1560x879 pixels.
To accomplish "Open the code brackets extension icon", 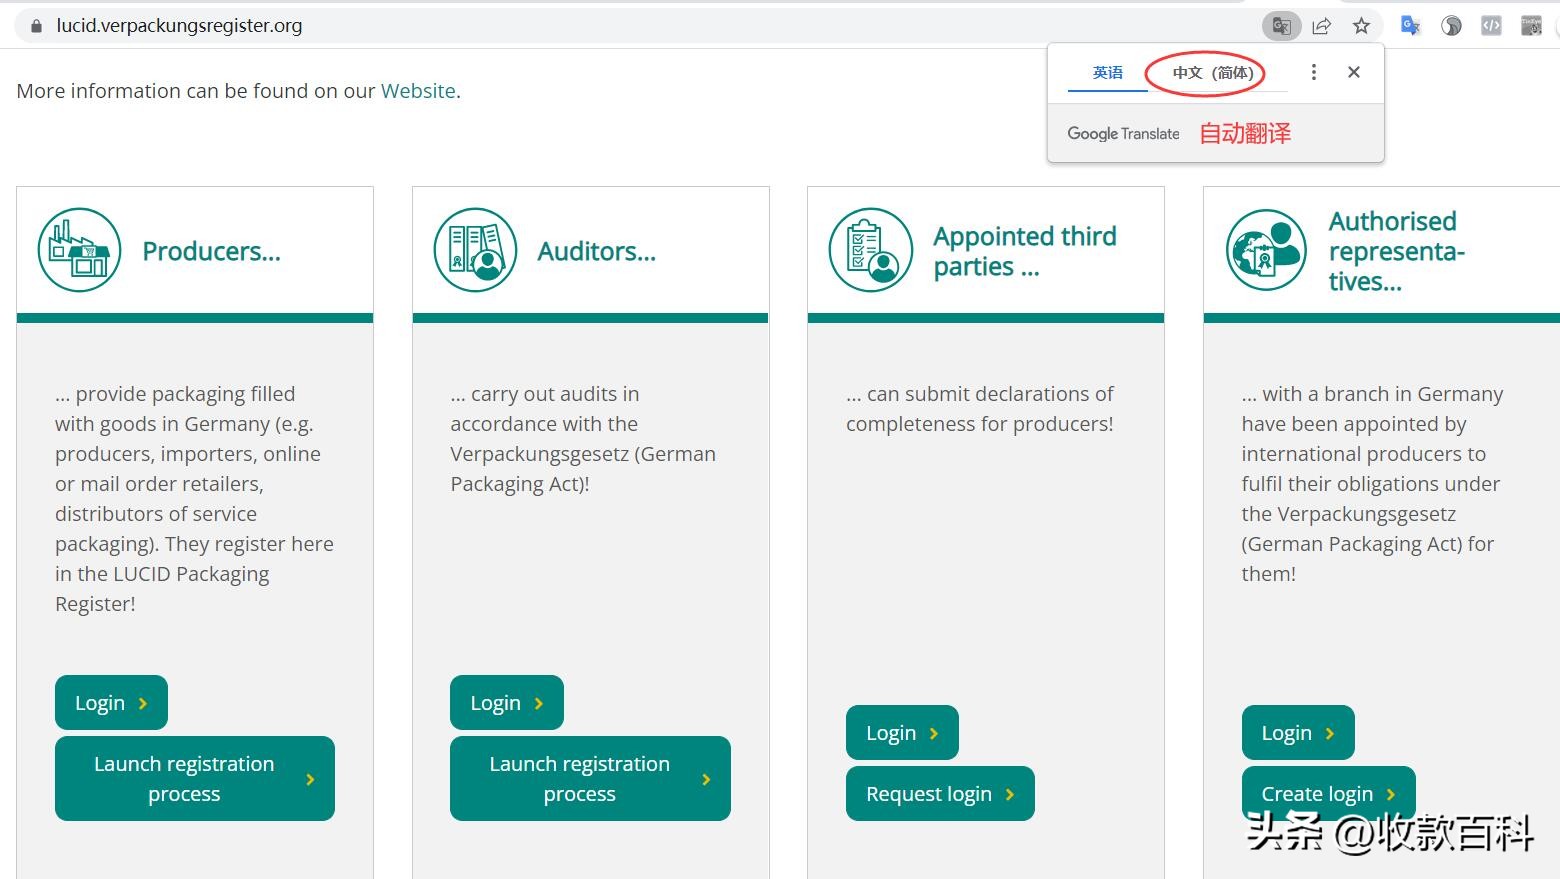I will click(1491, 26).
